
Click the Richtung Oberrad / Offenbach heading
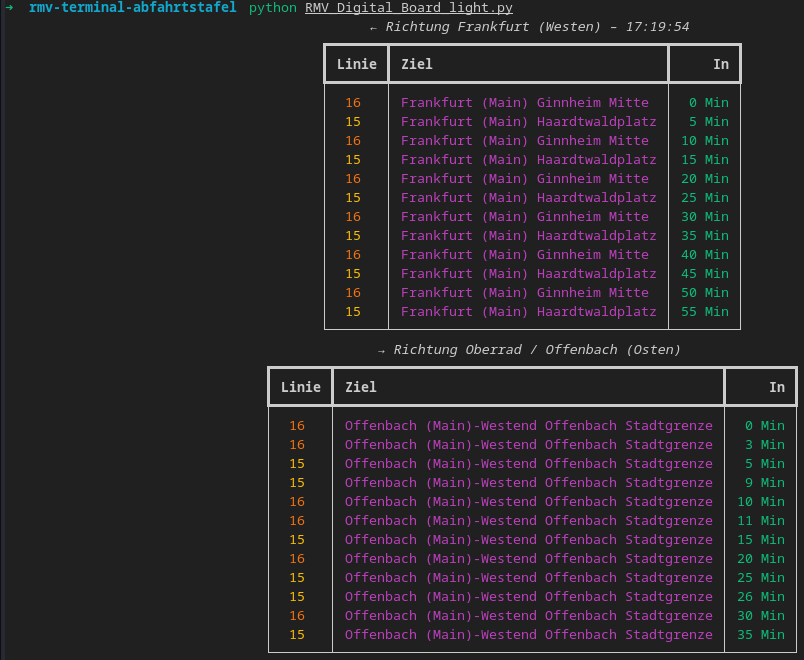coord(530,350)
